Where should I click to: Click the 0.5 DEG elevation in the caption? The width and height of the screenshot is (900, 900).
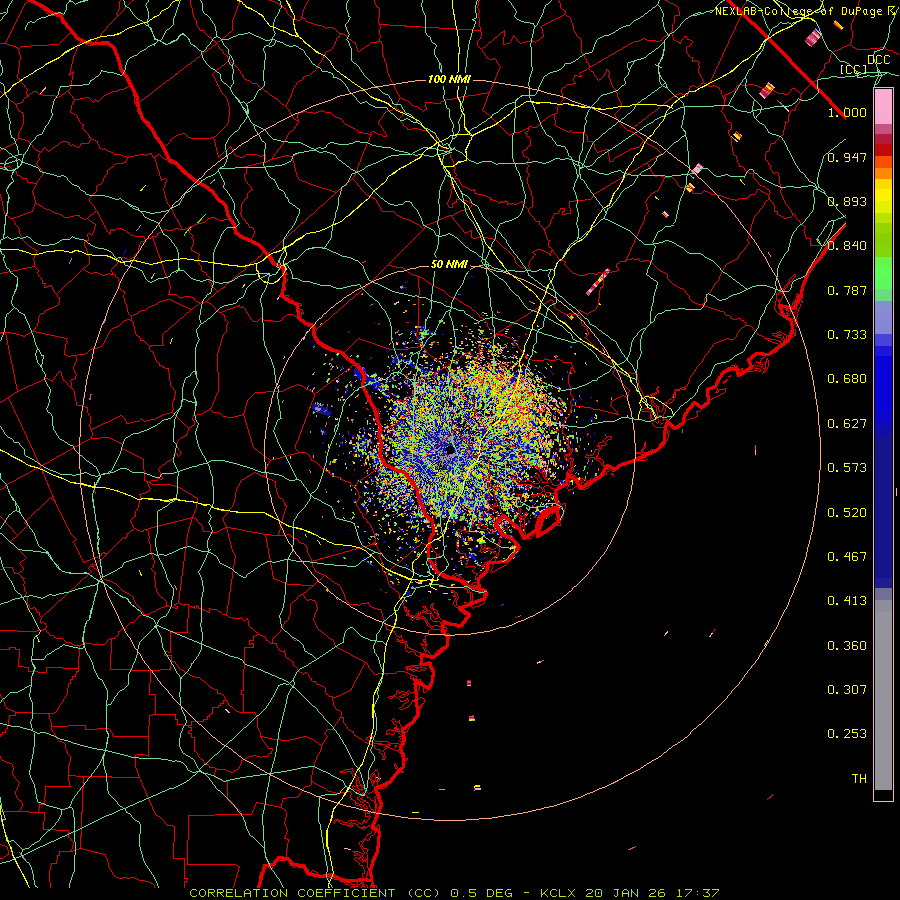(x=484, y=893)
